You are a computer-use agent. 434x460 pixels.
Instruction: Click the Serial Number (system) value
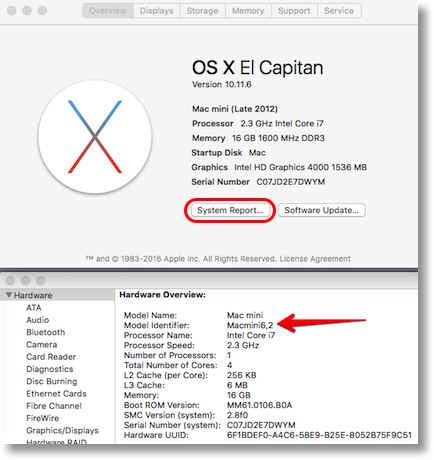[x=261, y=425]
